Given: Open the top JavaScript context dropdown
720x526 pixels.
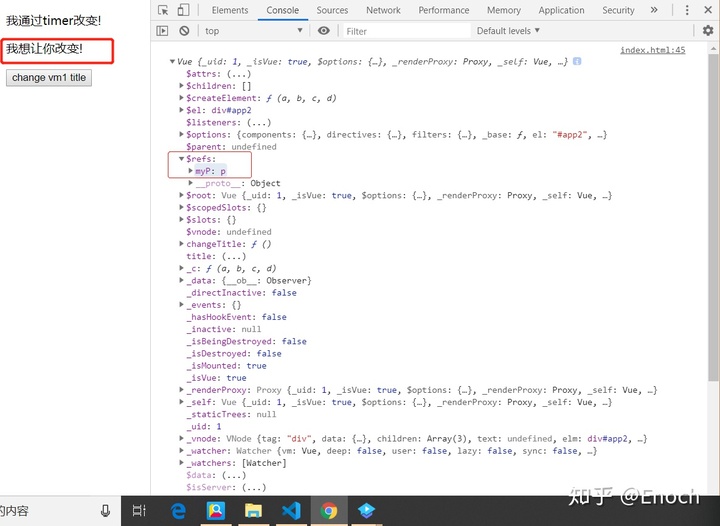Looking at the screenshot, I should 253,31.
